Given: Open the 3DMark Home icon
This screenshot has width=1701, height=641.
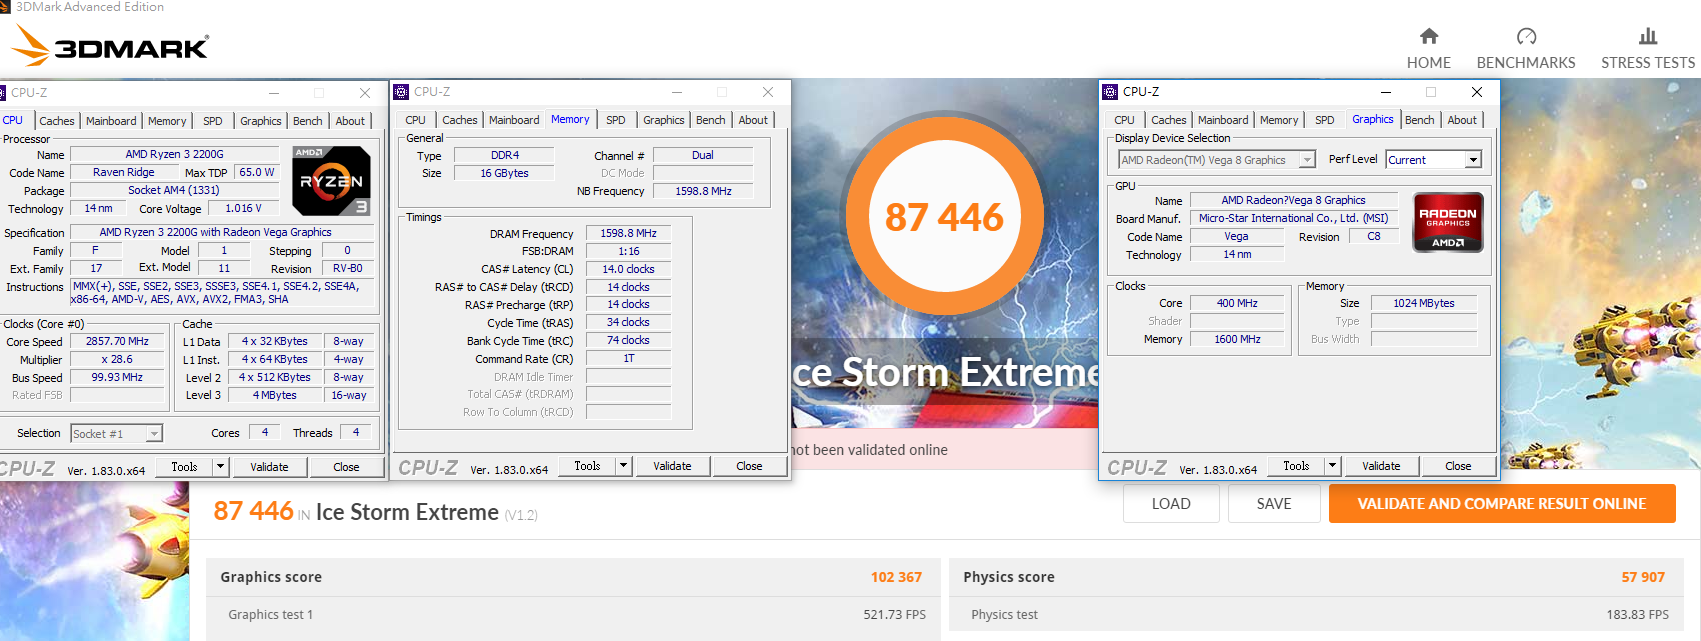Looking at the screenshot, I should point(1429,36).
